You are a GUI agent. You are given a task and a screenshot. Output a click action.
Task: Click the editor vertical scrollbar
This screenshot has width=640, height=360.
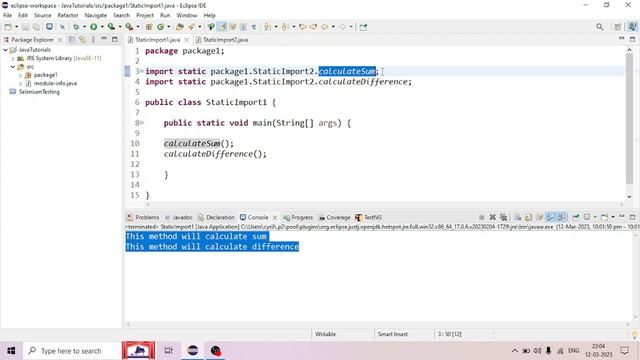coord(629,118)
